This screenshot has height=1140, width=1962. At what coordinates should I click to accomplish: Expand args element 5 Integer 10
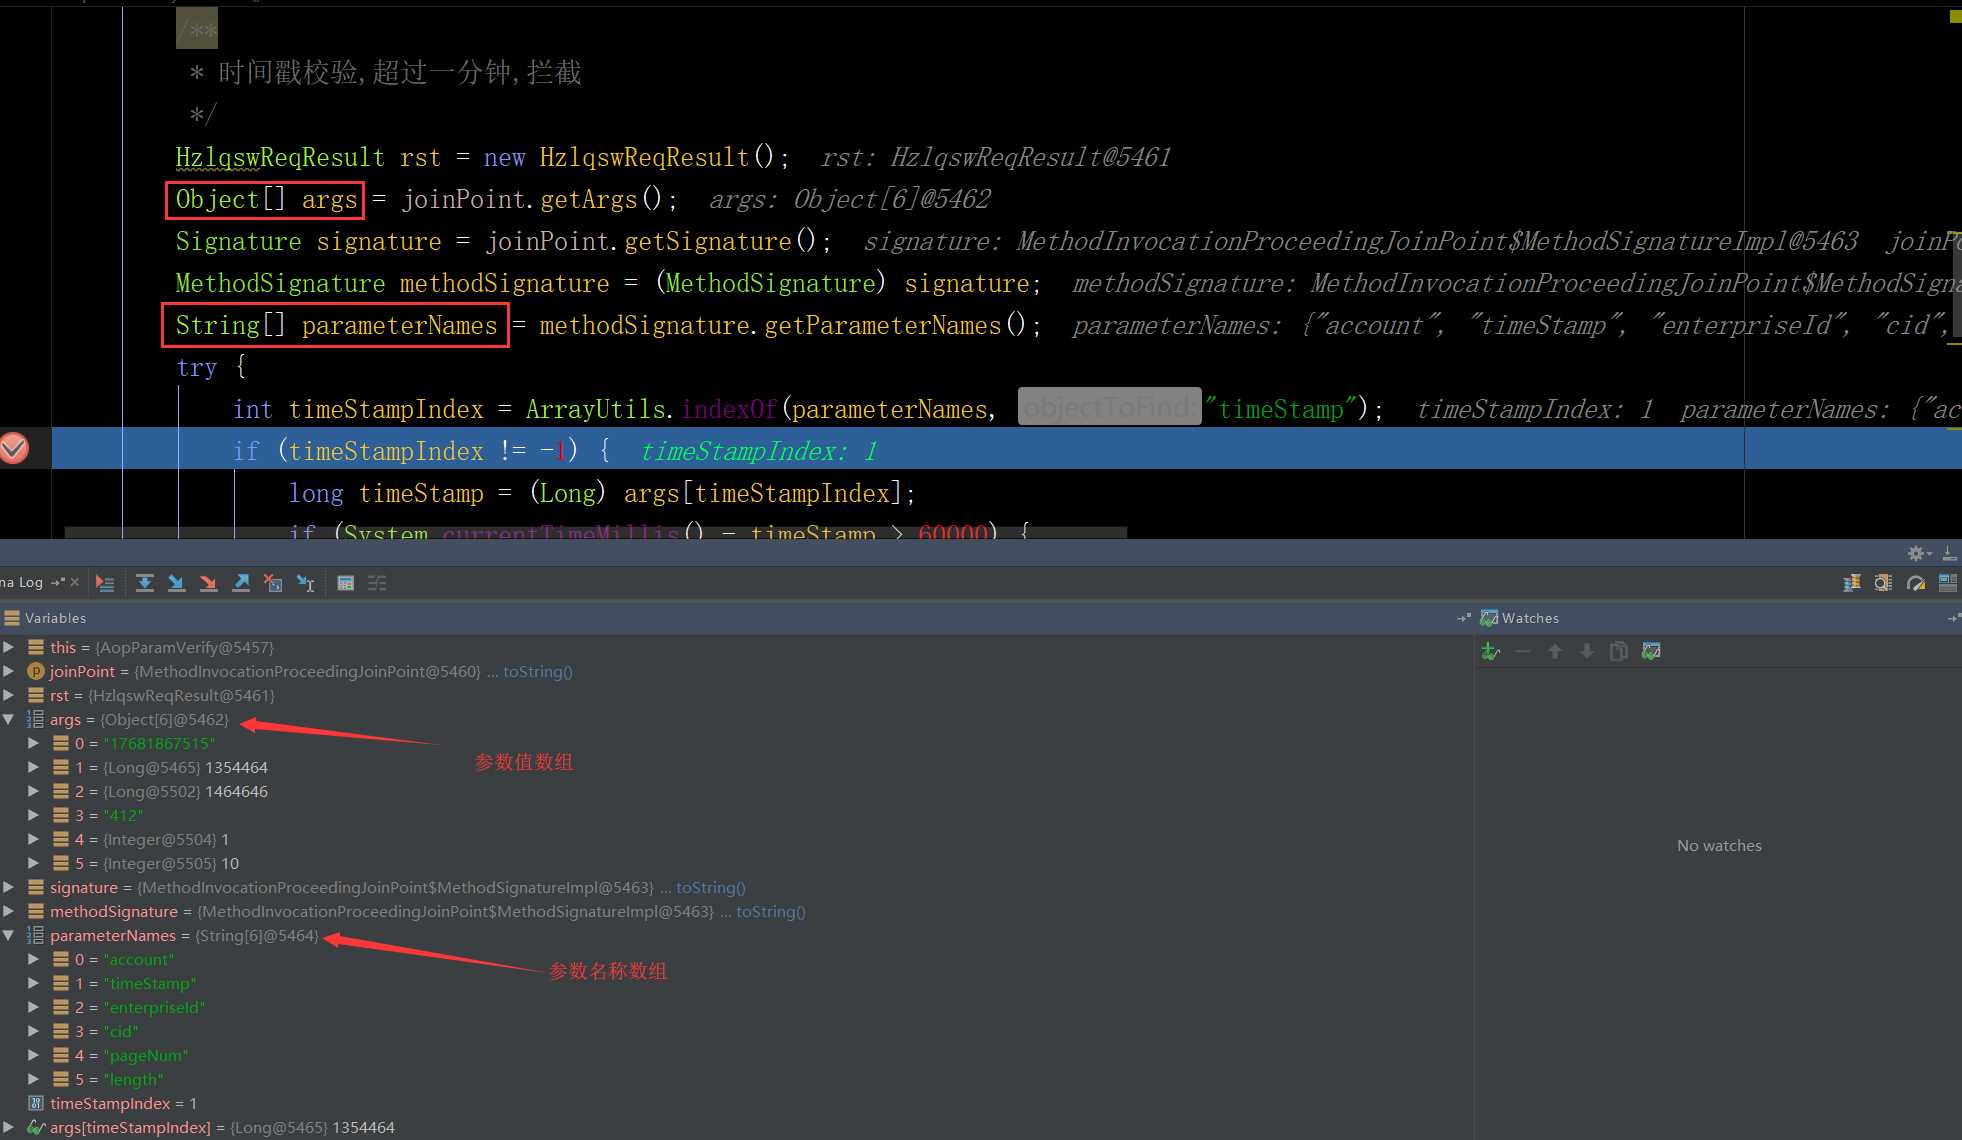[33, 863]
